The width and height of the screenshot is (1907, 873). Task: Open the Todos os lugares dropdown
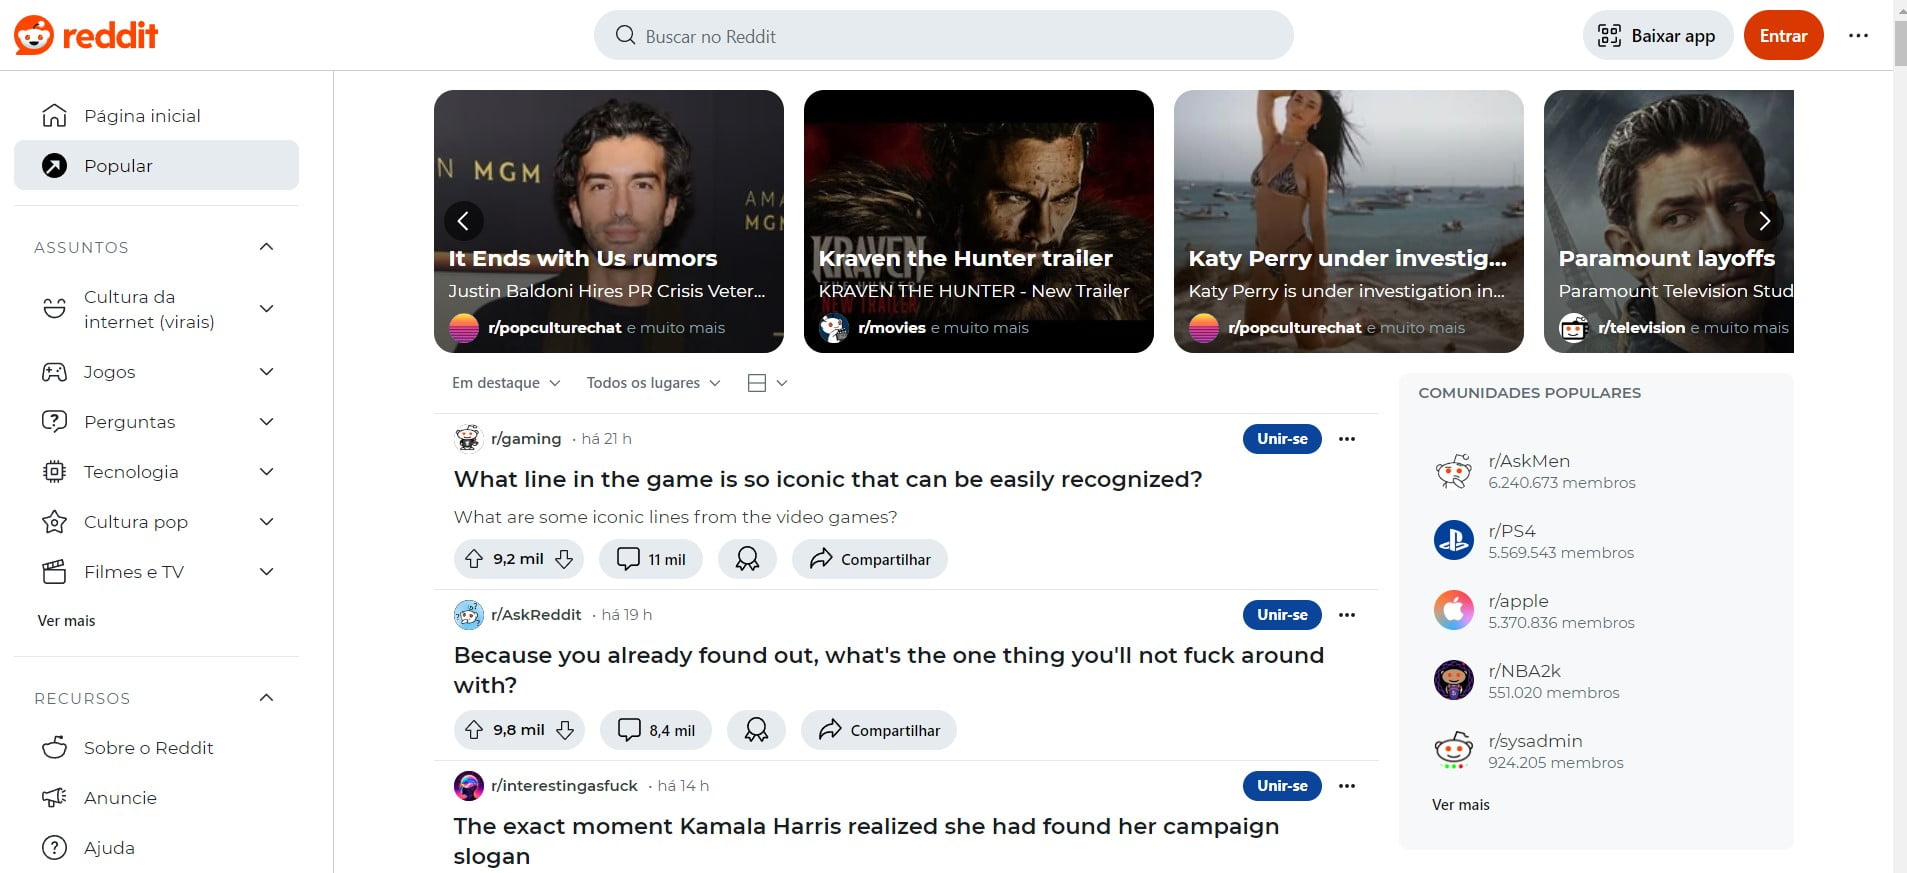[653, 383]
